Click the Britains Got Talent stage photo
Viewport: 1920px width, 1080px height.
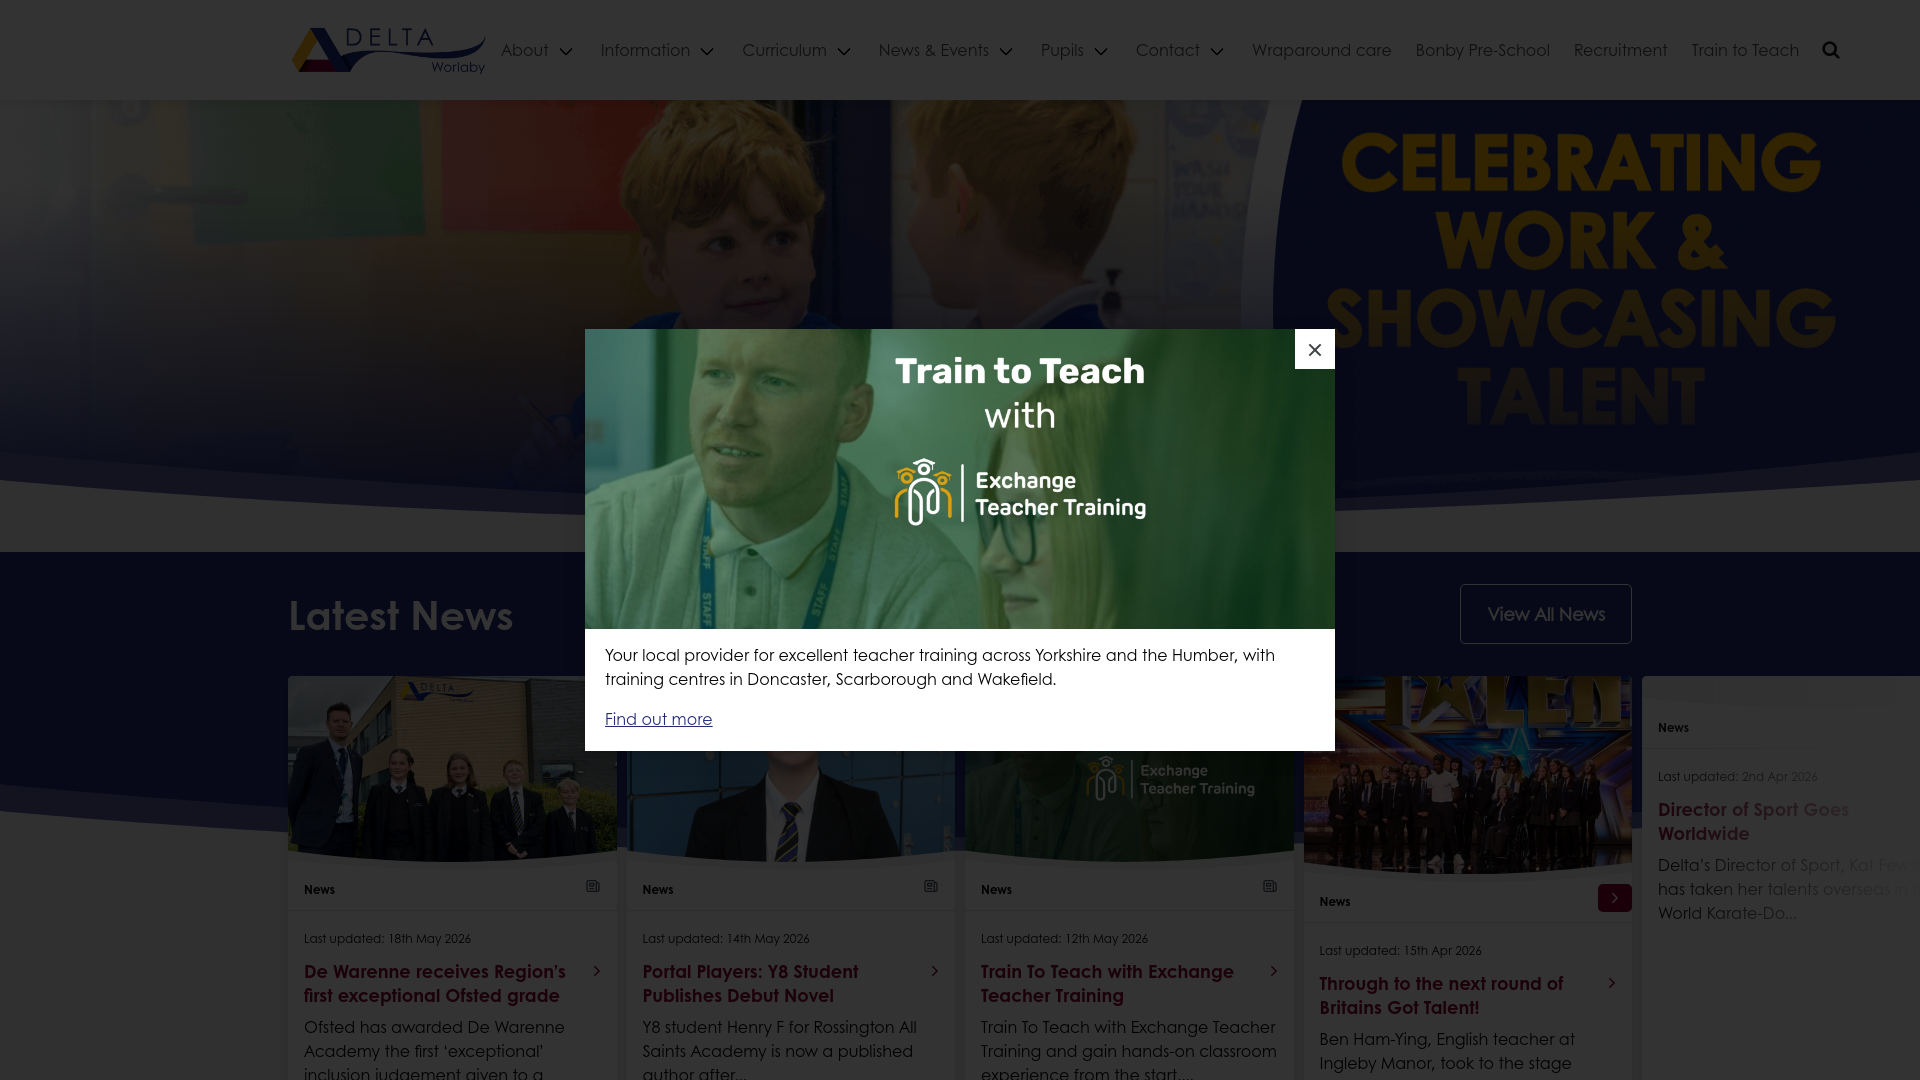1468,775
